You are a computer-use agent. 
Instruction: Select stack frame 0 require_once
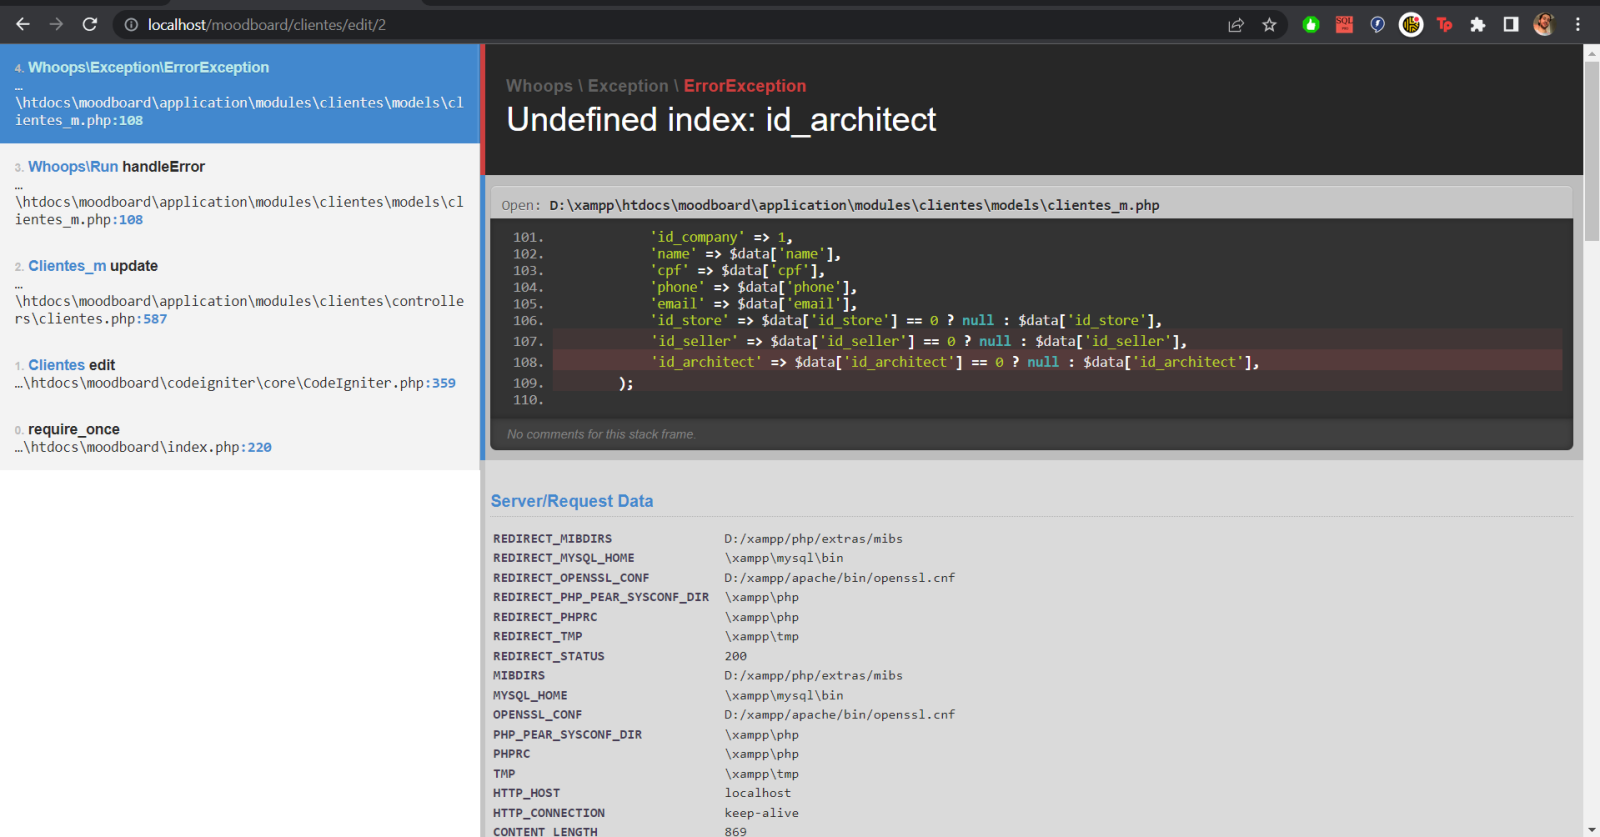tap(240, 438)
